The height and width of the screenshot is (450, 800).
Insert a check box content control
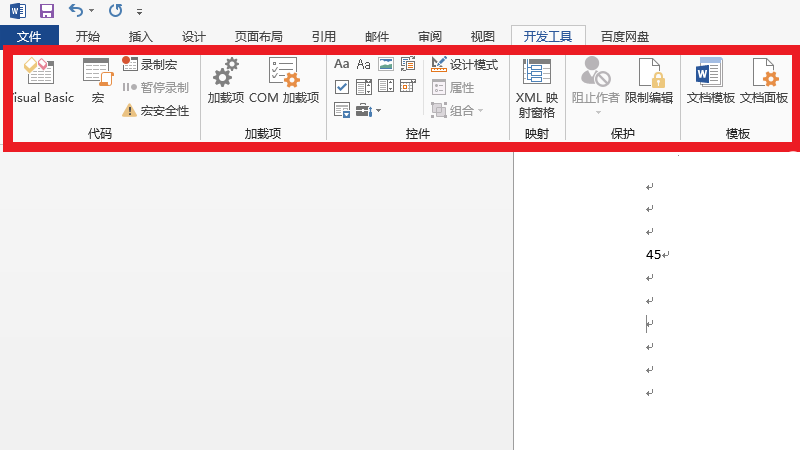(342, 87)
